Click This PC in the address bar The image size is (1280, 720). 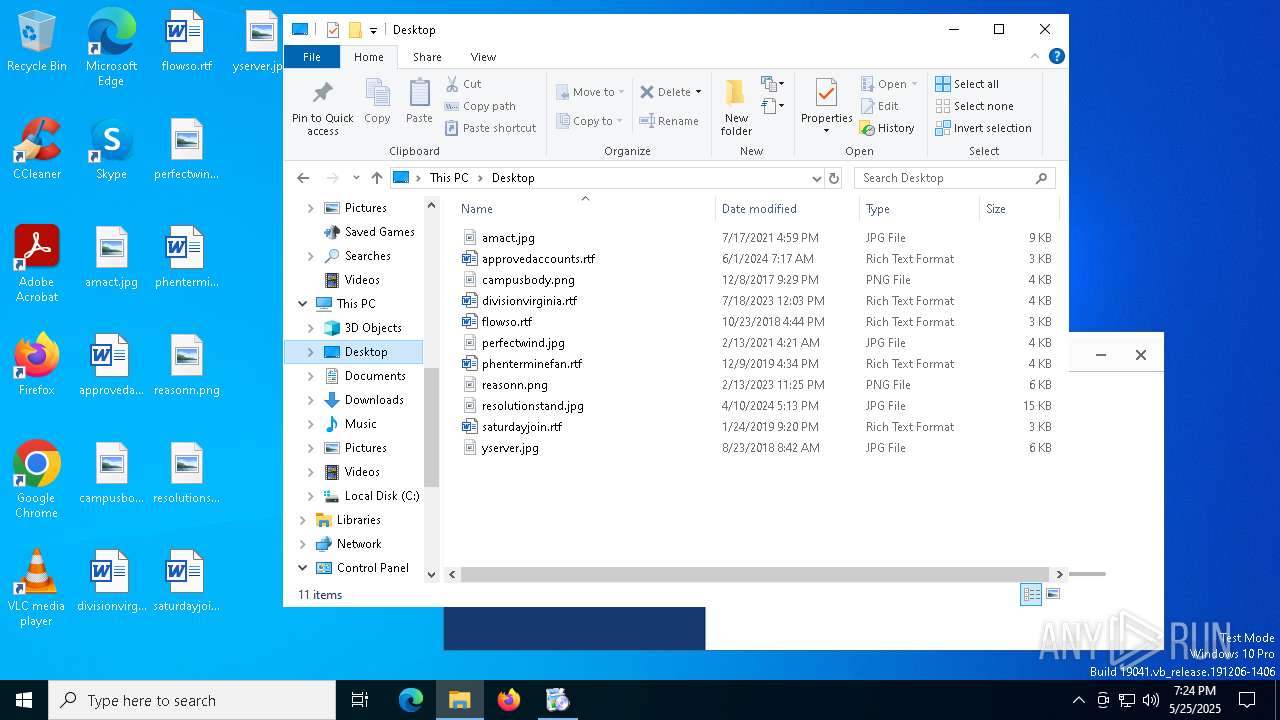coord(449,178)
